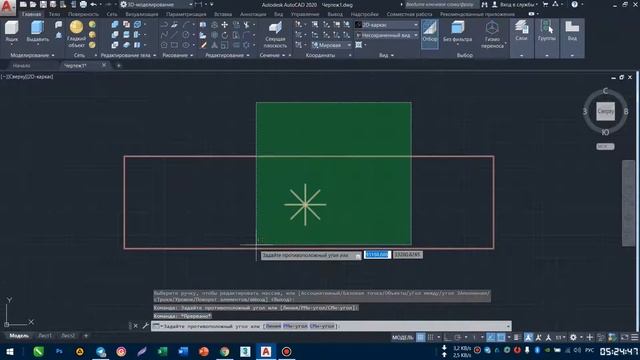Open command line history dropdown arrow
Image resolution: width=640 pixels, height=360 pixels.
(x=508, y=326)
